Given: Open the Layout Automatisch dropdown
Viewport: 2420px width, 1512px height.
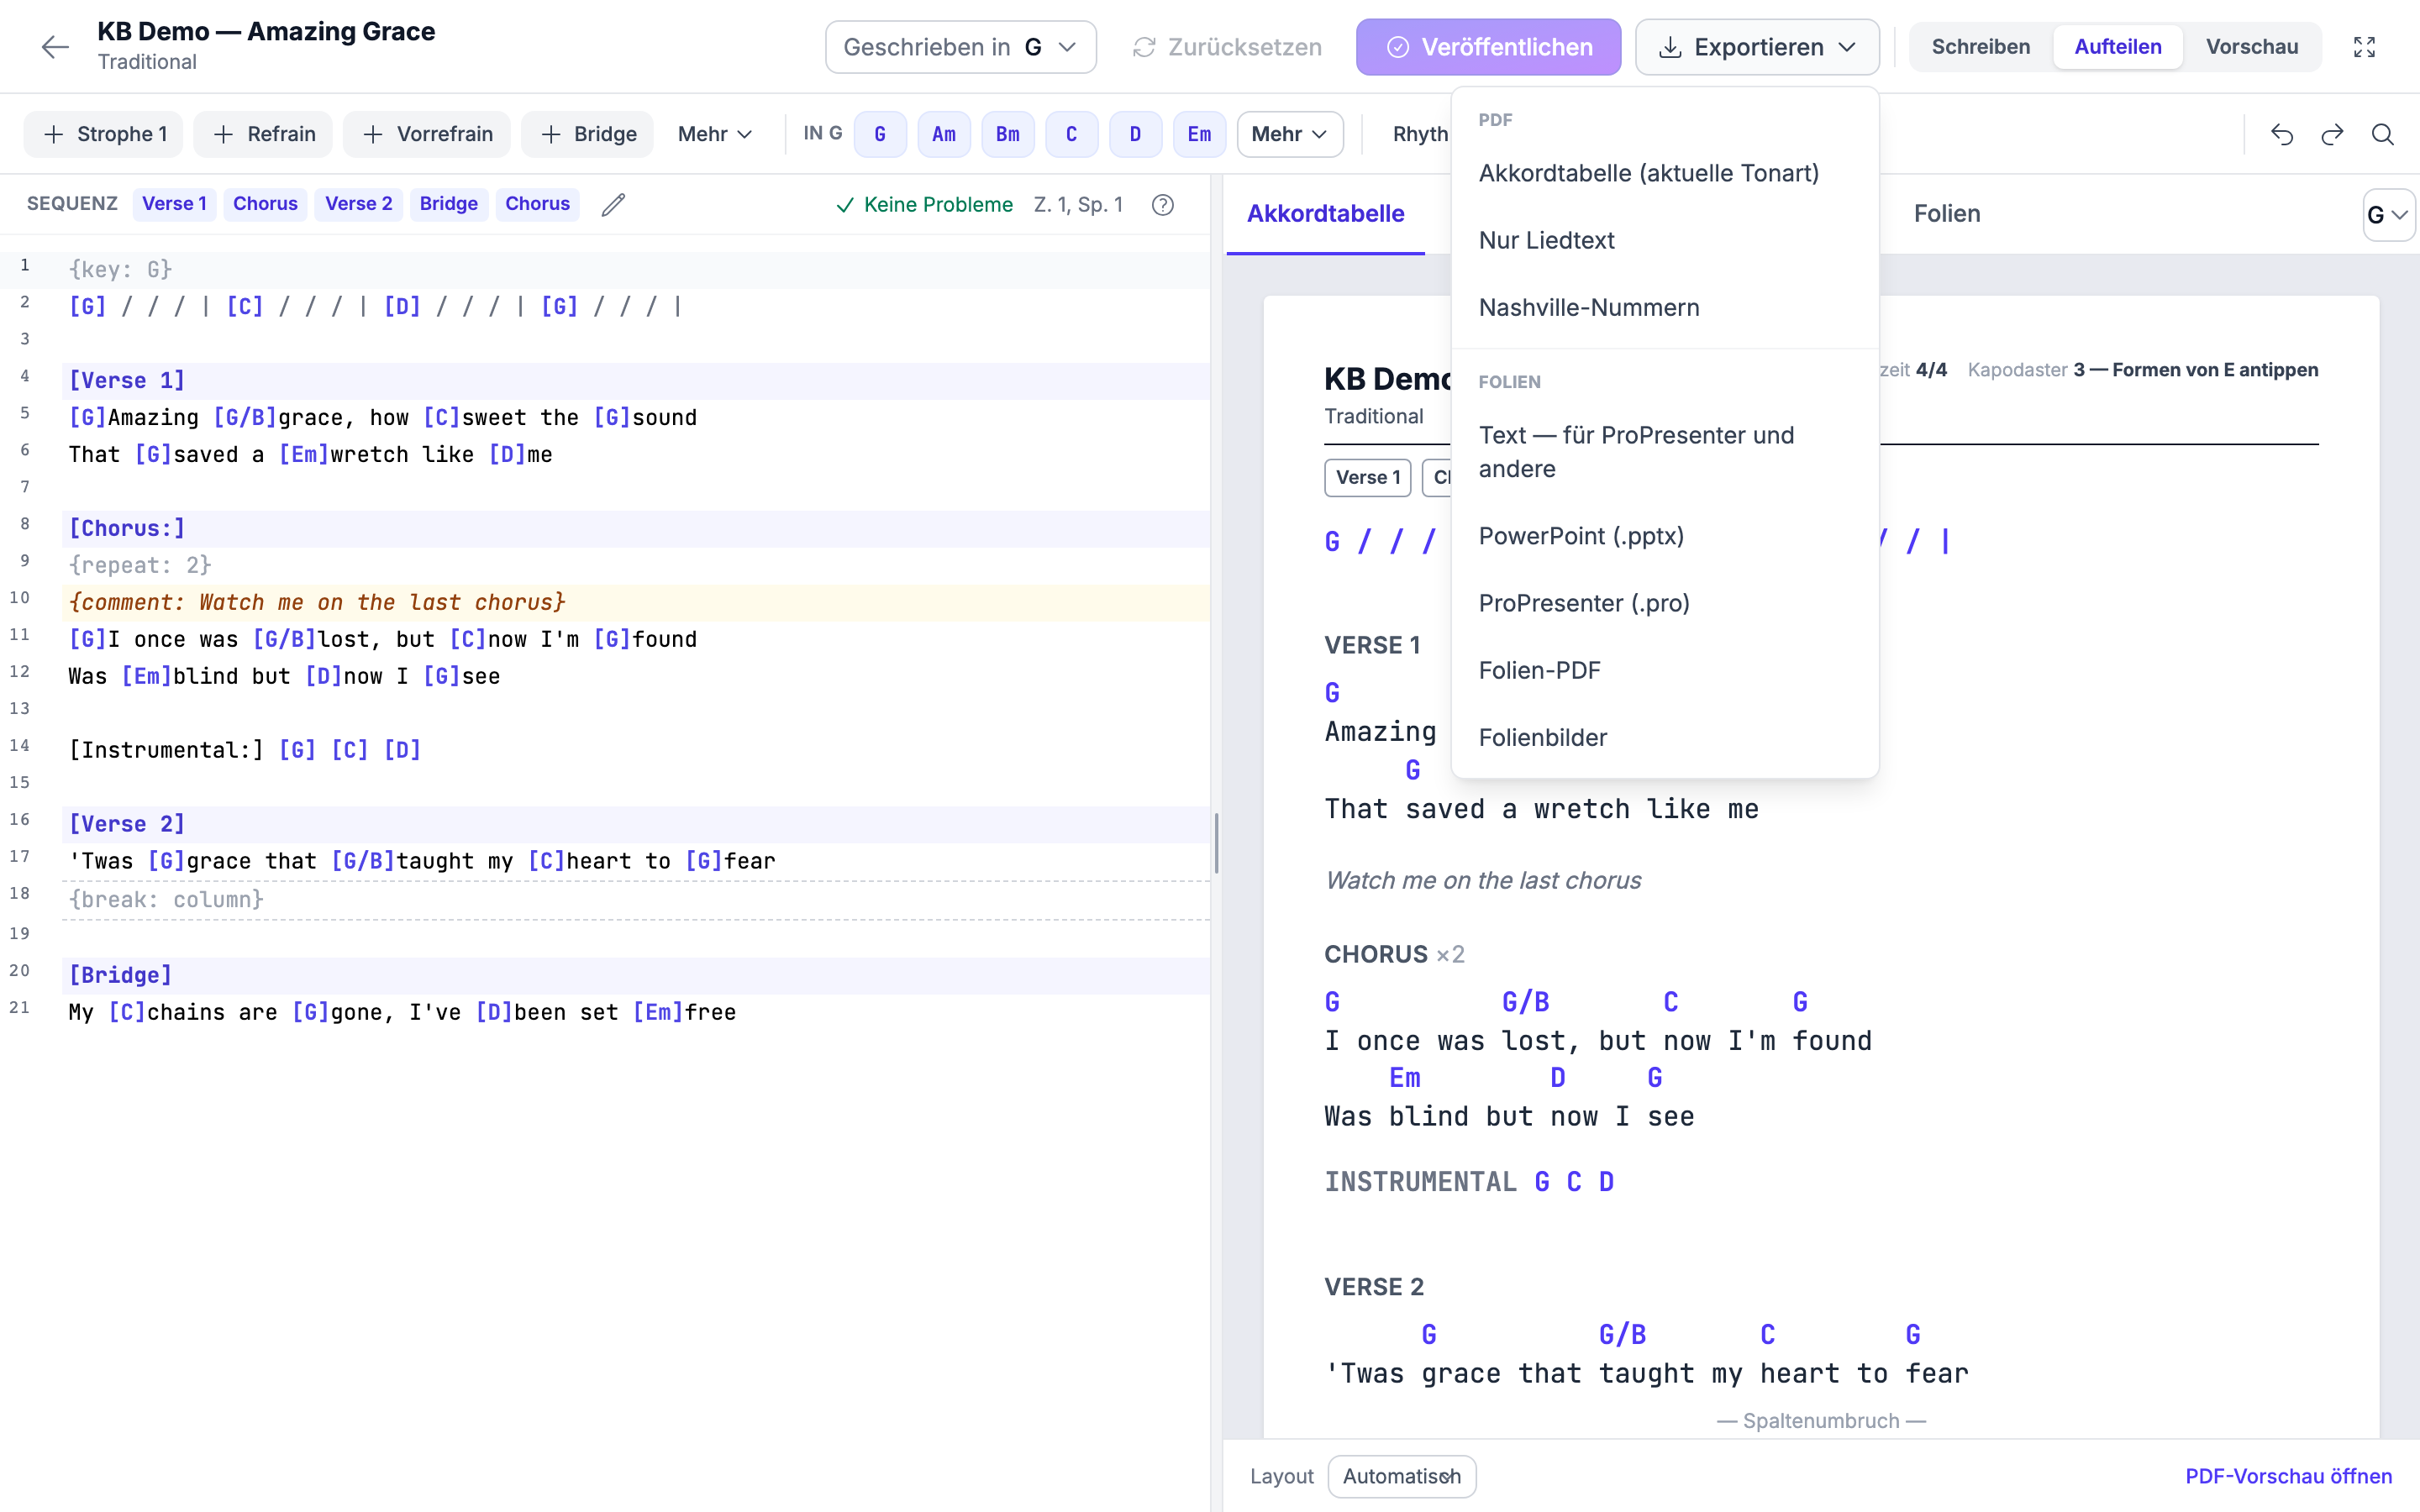Looking at the screenshot, I should pyautogui.click(x=1401, y=1476).
